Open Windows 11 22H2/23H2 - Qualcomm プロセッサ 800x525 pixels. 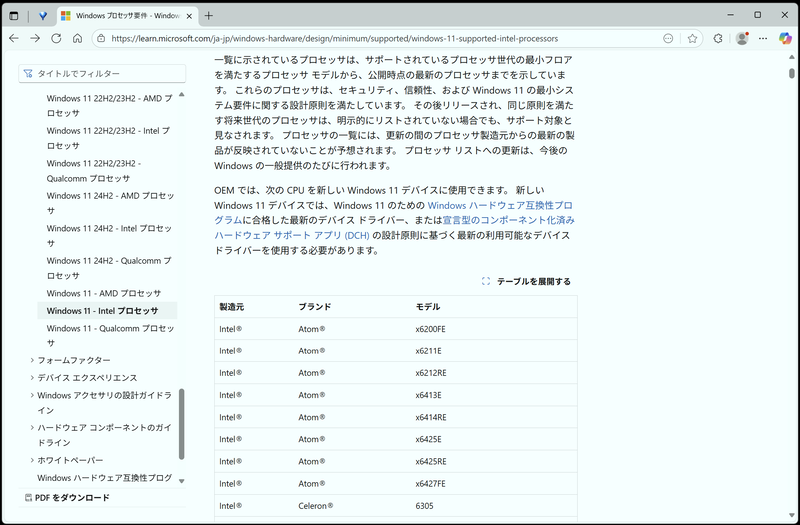coord(94,171)
